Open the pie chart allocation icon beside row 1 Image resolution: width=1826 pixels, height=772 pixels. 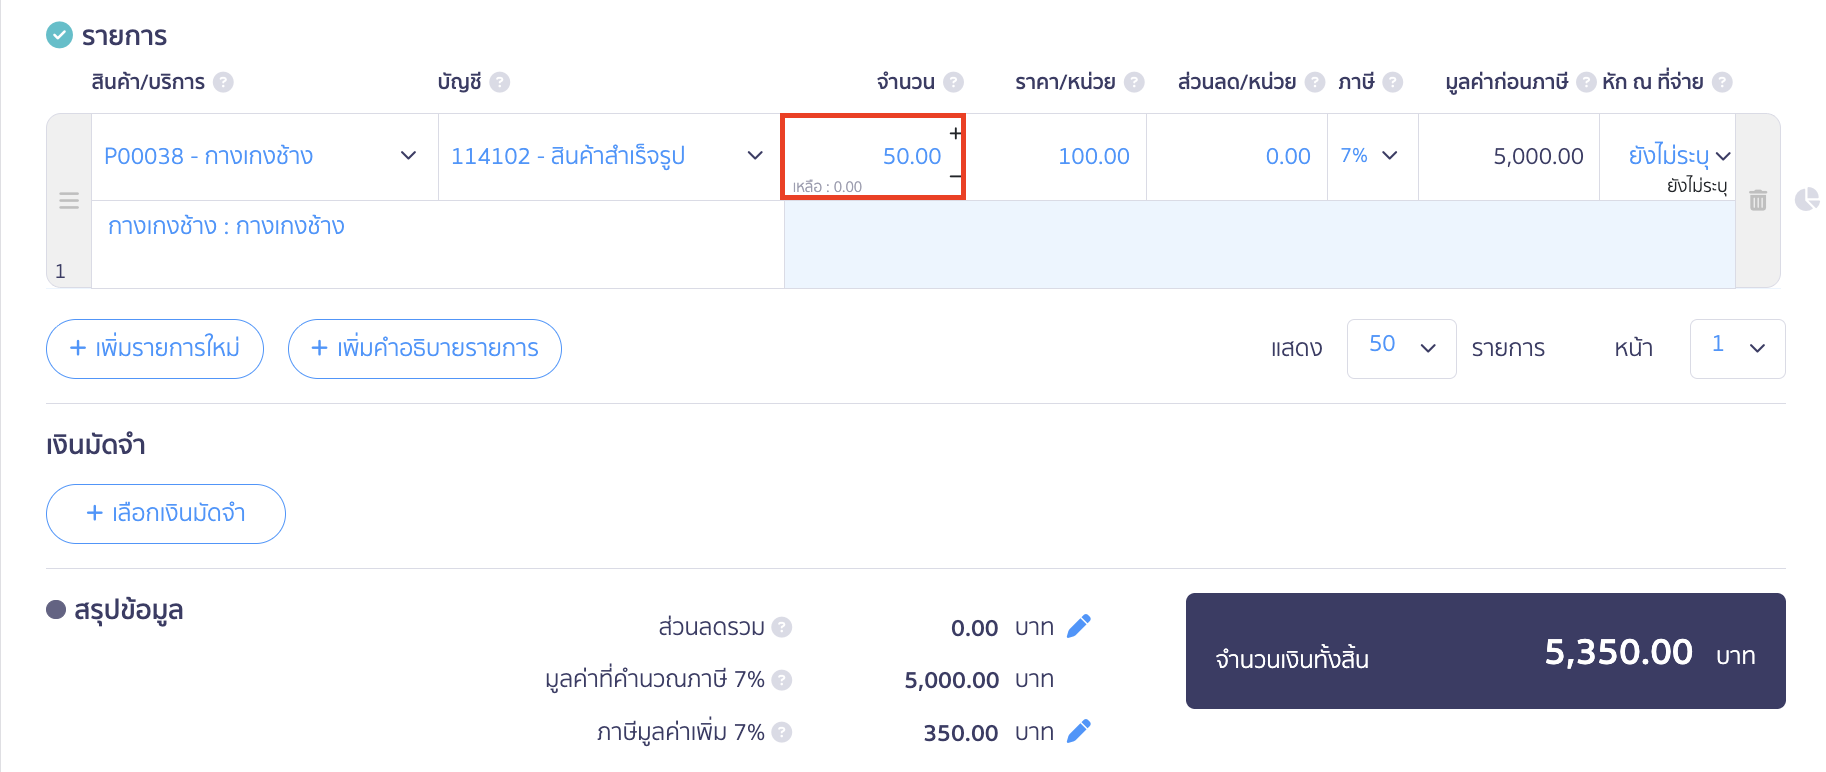1808,200
